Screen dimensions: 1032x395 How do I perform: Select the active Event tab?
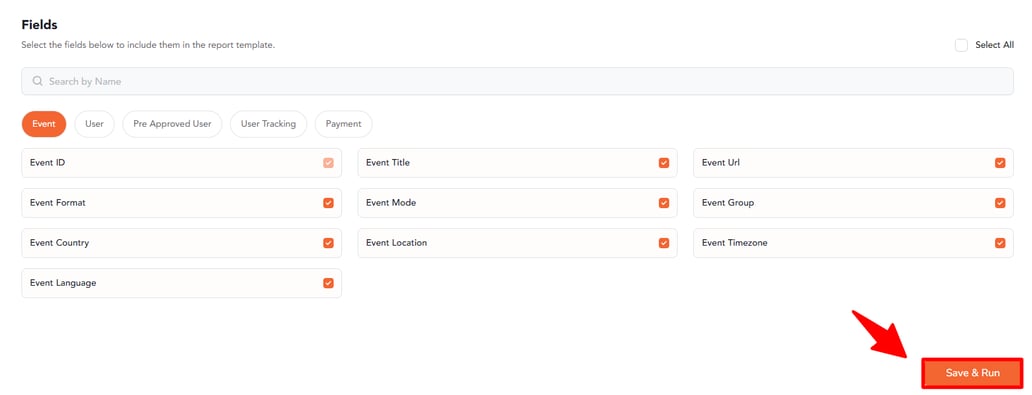(x=44, y=124)
